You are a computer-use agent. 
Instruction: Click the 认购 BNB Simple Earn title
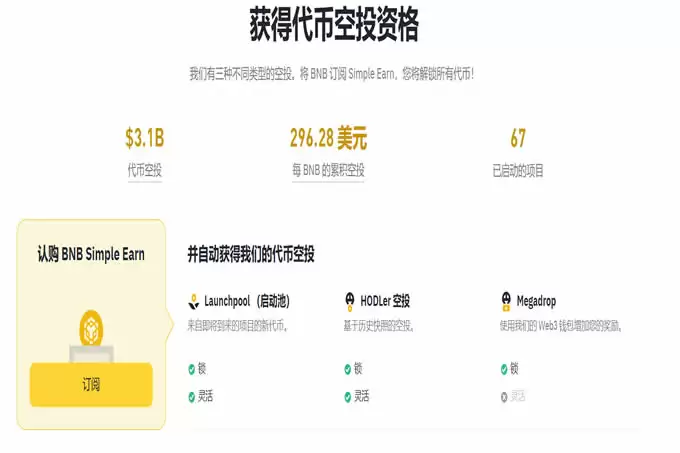pos(91,254)
